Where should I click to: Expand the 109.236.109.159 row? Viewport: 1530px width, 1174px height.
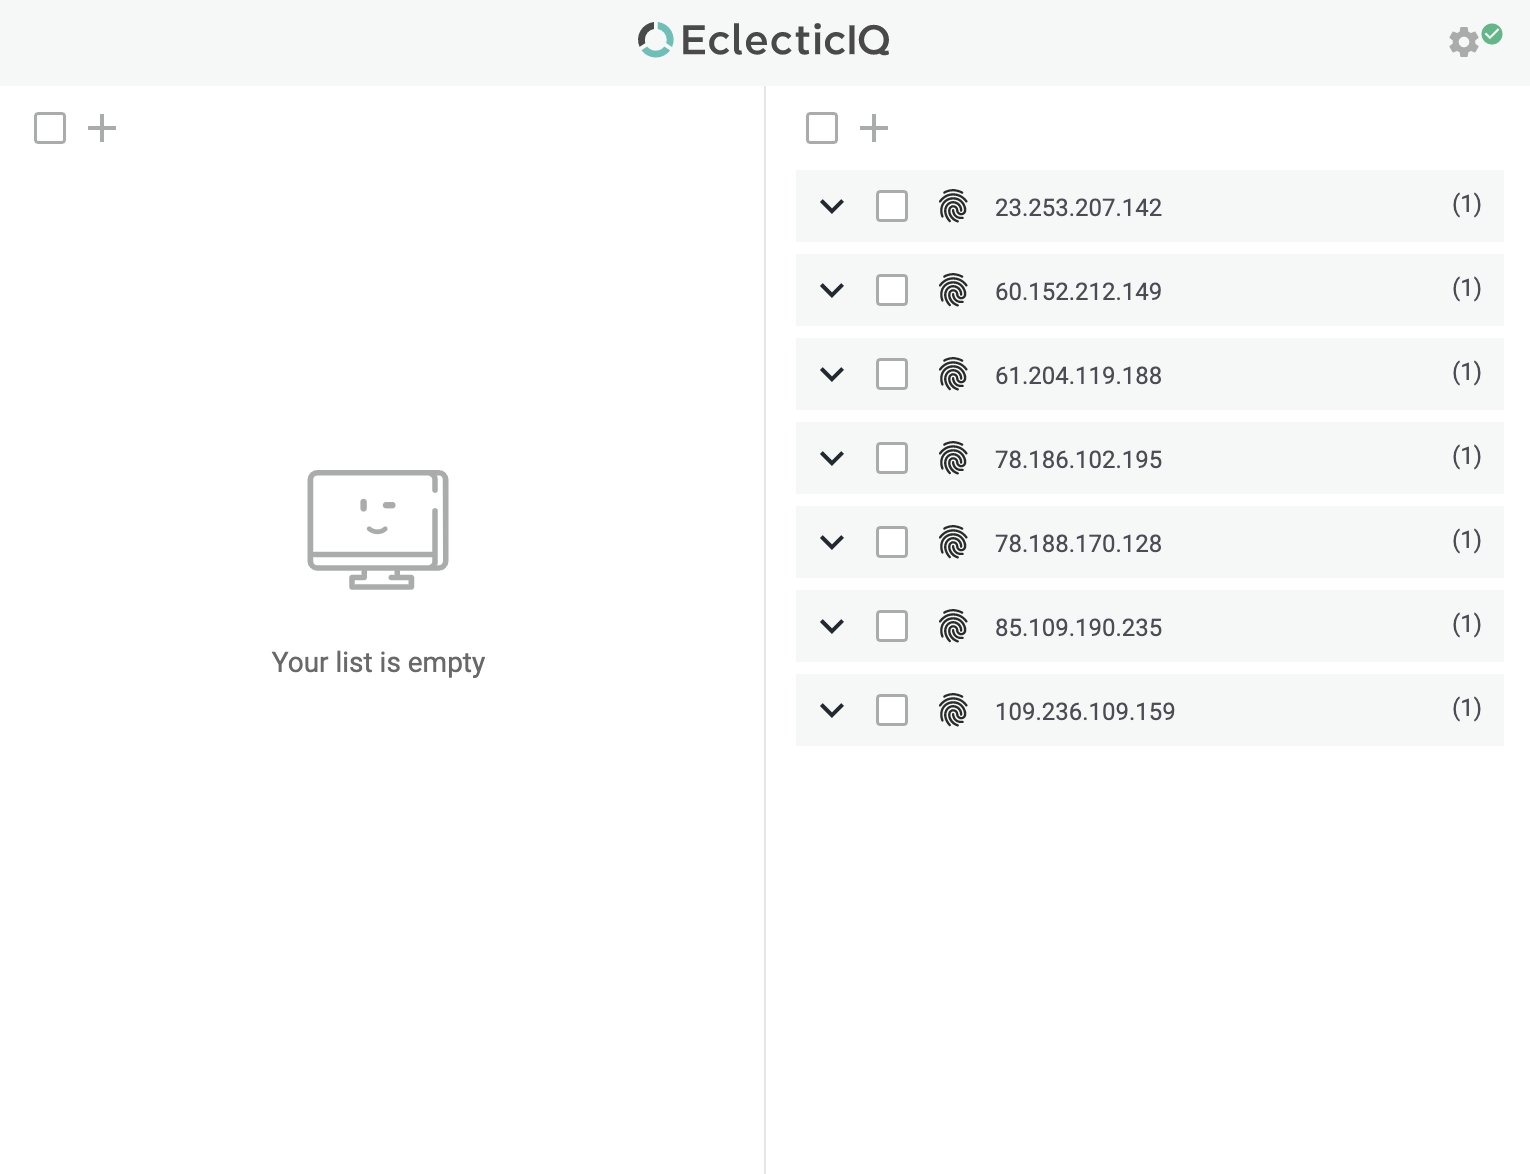point(831,710)
